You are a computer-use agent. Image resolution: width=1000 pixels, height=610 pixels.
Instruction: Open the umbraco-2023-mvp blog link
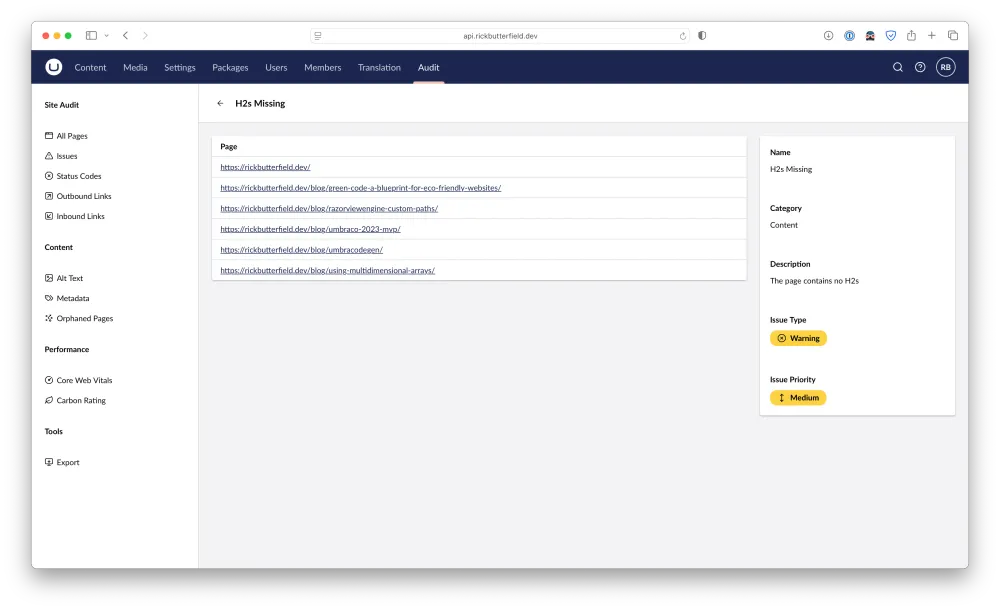pyautogui.click(x=310, y=229)
